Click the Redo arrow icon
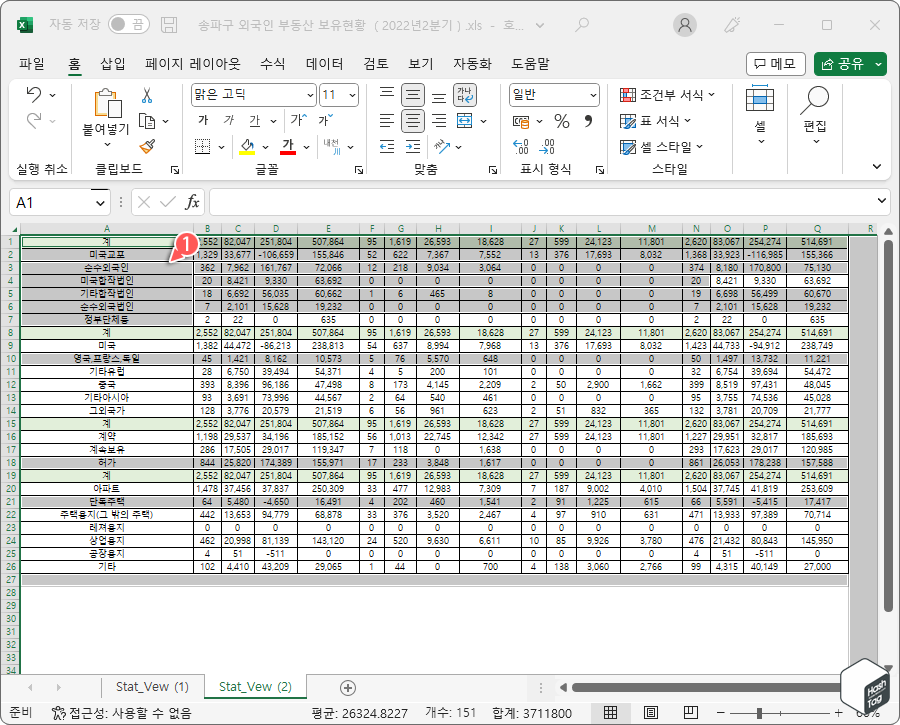This screenshot has height=725, width=900. [34, 121]
